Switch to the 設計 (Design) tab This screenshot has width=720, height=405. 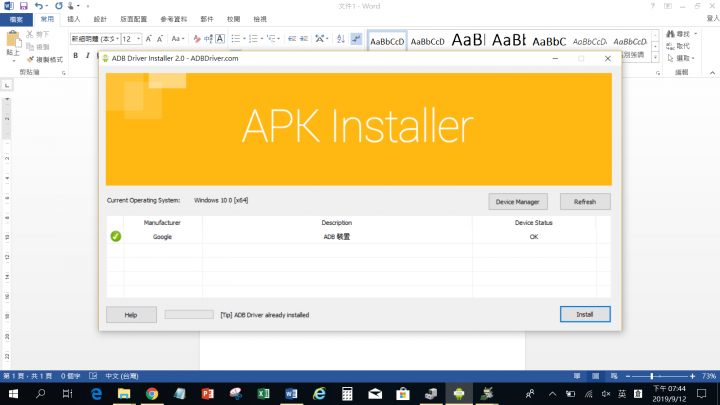[x=100, y=19]
